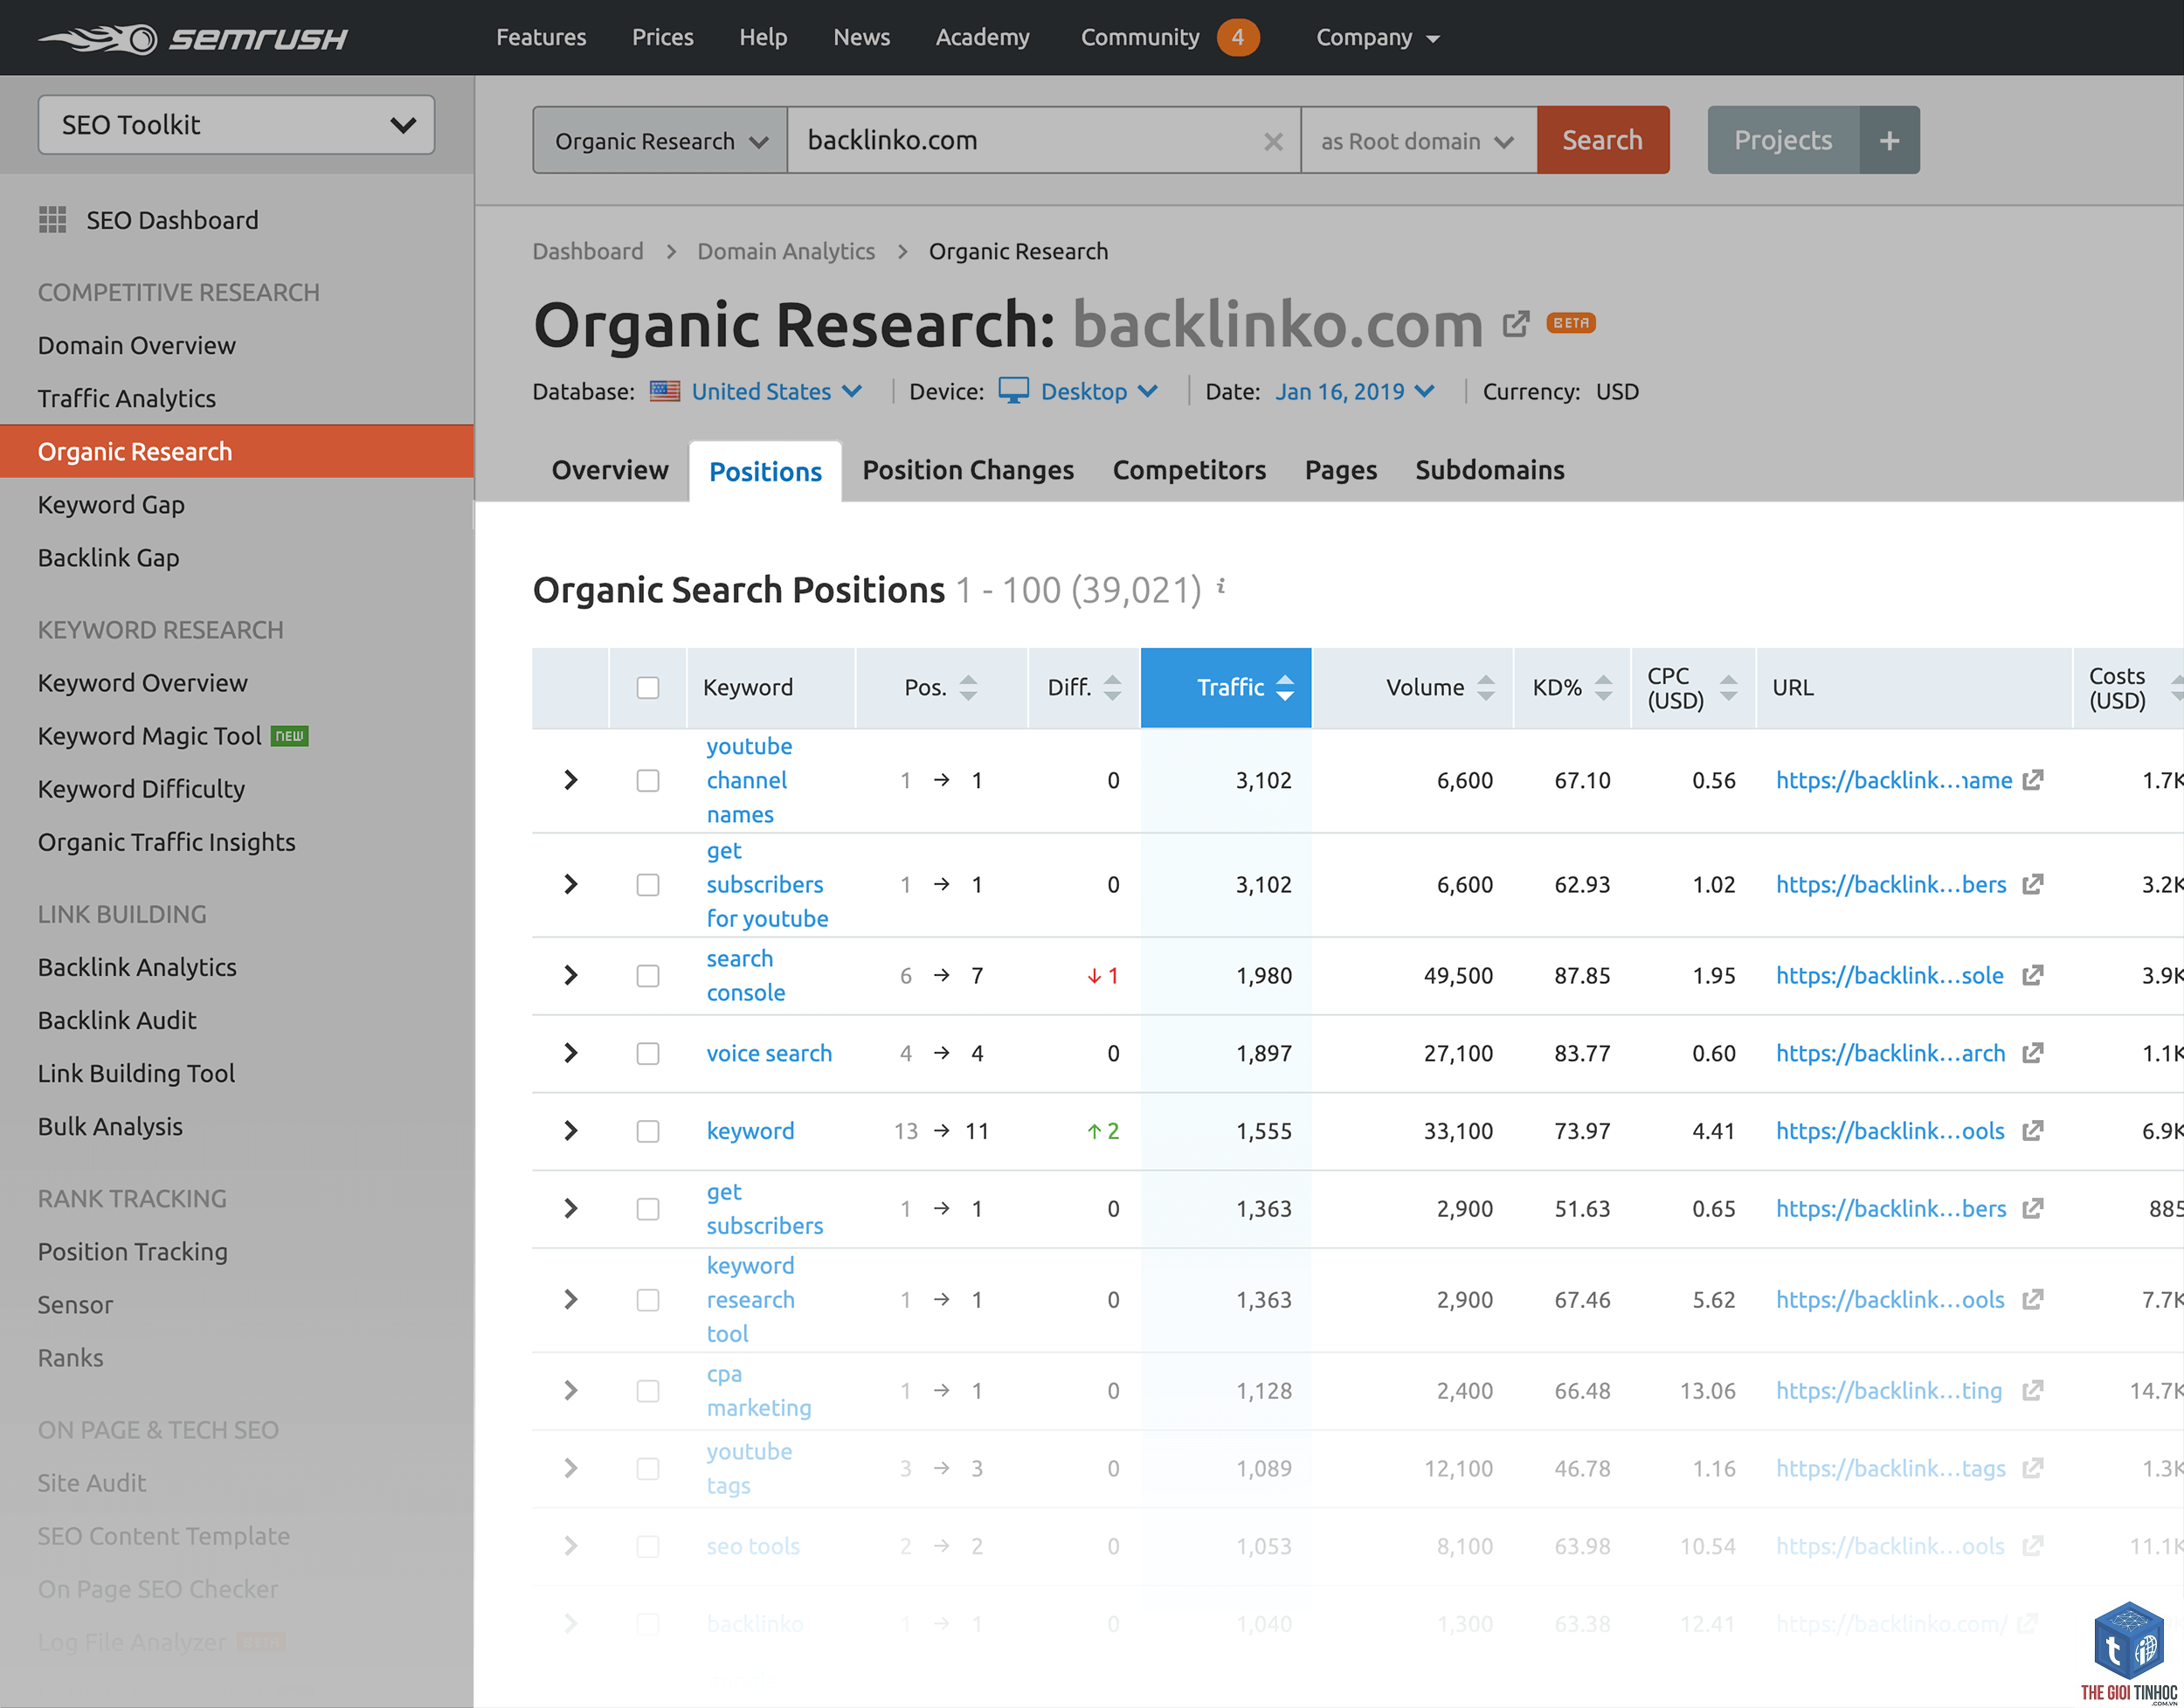This screenshot has width=2184, height=1708.
Task: Open the Organic Research type dropdown
Action: (x=660, y=141)
